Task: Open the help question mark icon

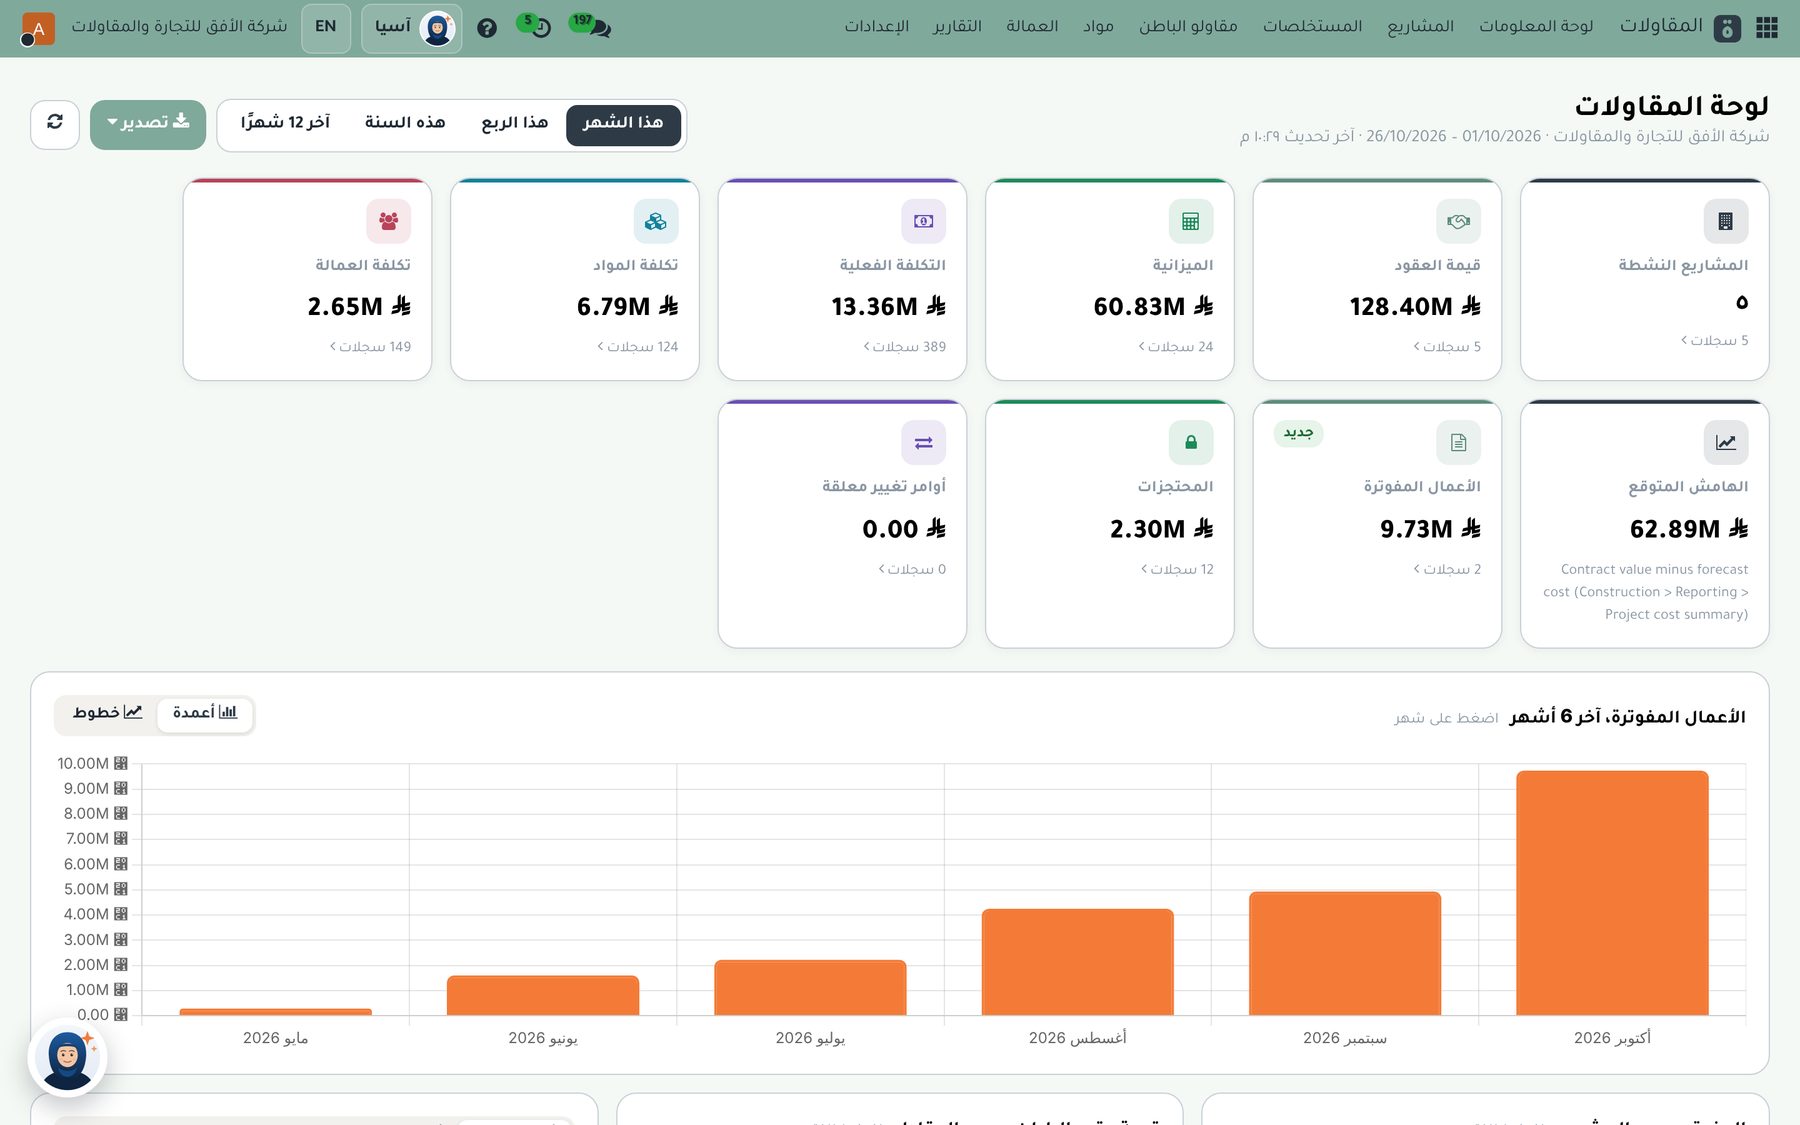Action: point(487,28)
